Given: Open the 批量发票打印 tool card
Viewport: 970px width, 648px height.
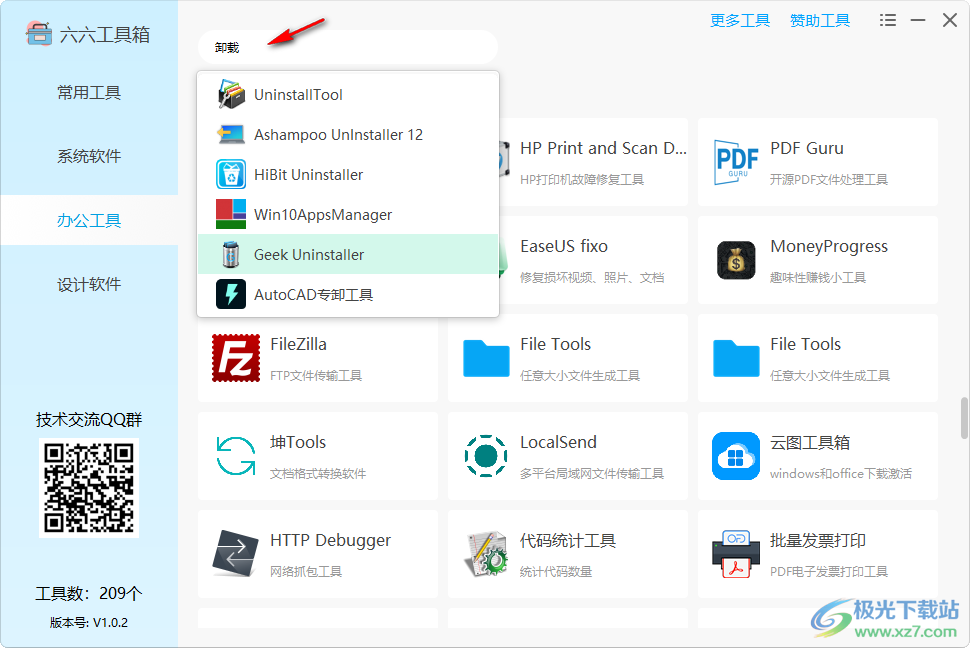Looking at the screenshot, I should 818,553.
